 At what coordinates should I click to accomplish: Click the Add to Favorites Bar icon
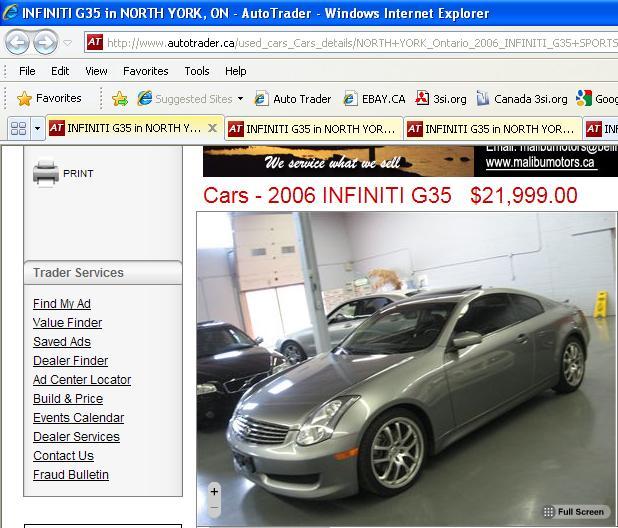[x=120, y=99]
